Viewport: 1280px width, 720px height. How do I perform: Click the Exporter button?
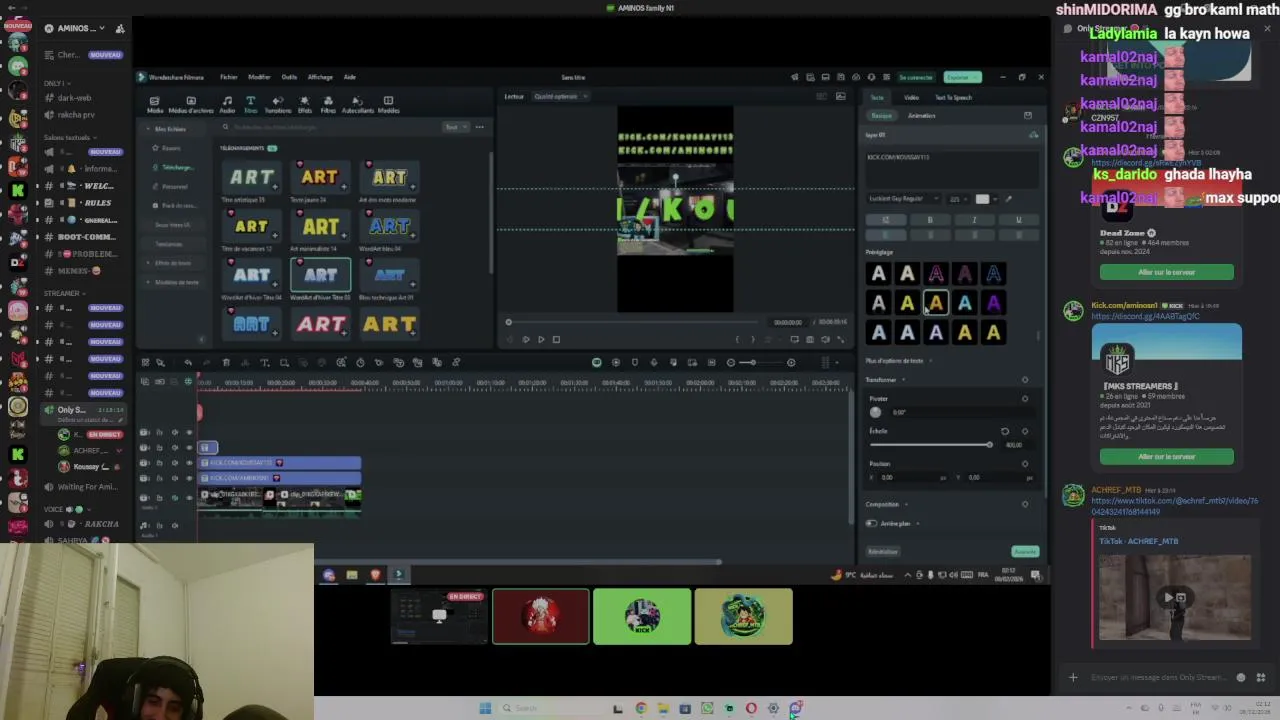961,77
